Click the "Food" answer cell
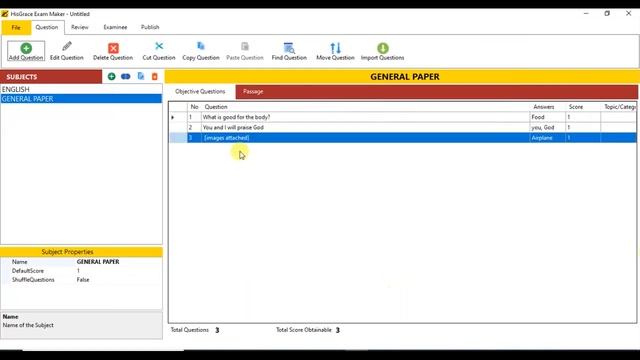640x360 pixels. tap(547, 117)
